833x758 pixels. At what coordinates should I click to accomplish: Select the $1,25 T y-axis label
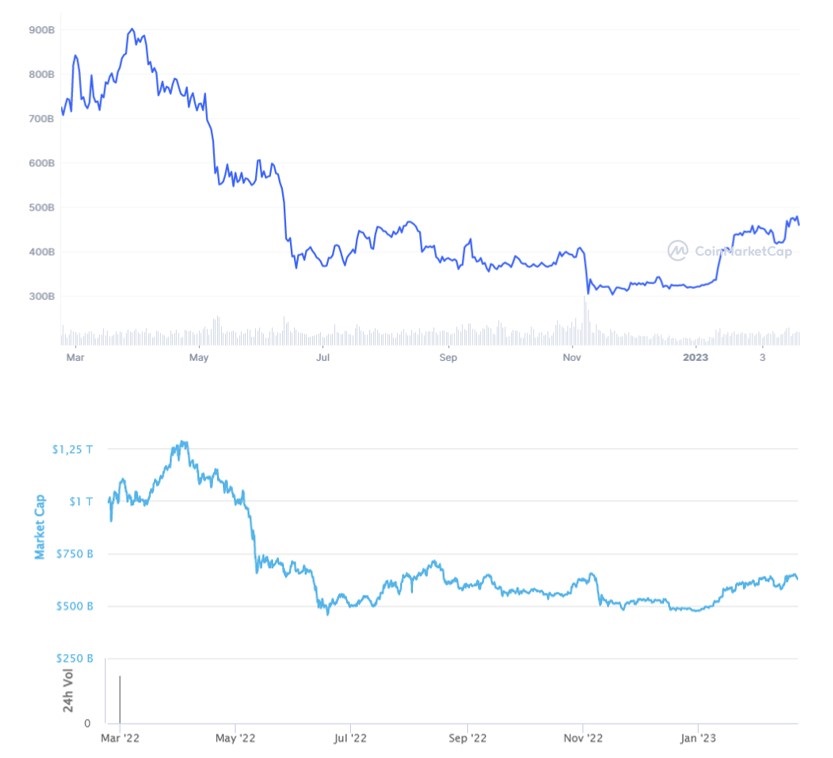pyautogui.click(x=72, y=450)
